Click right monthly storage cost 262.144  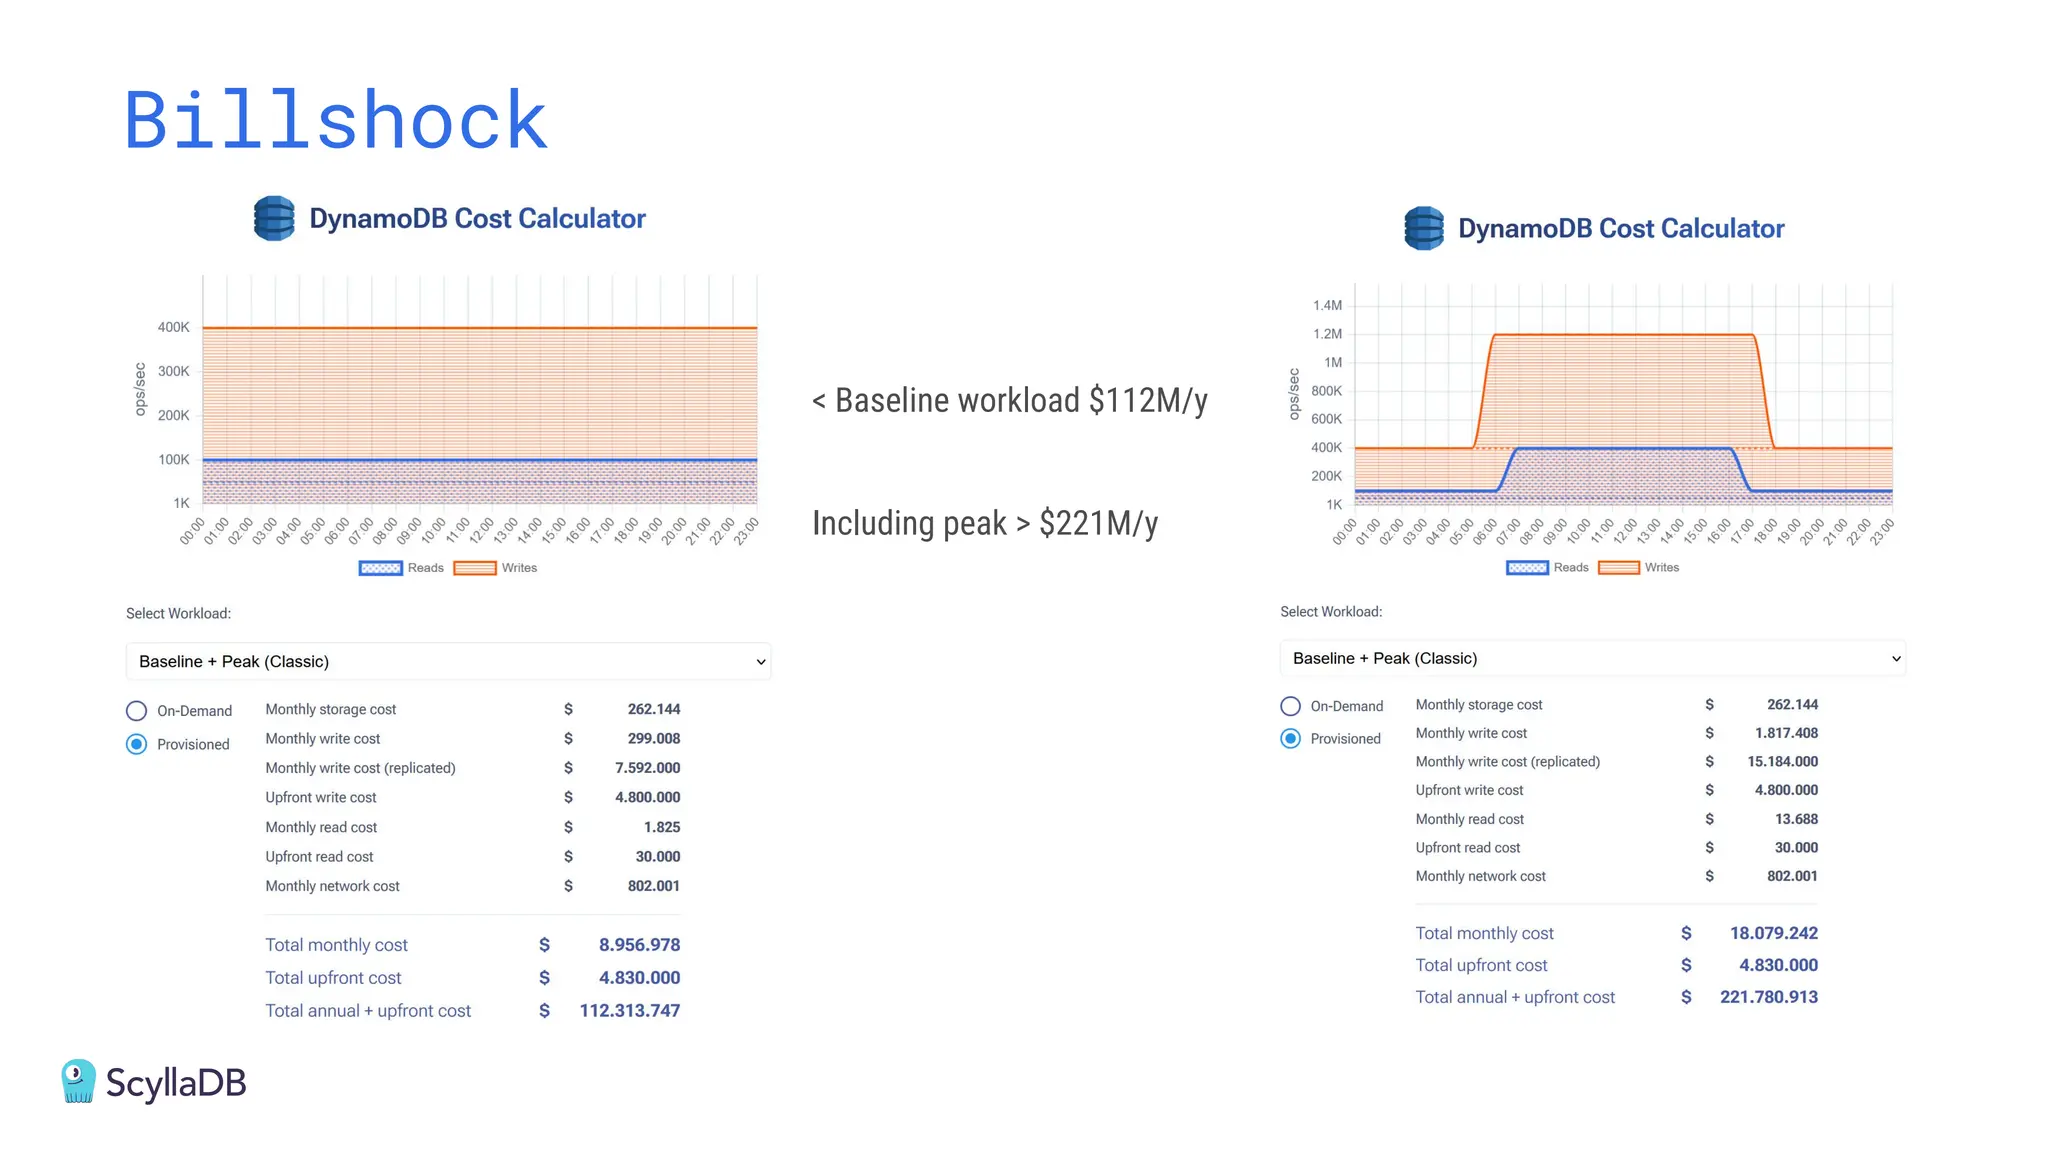tap(1793, 705)
